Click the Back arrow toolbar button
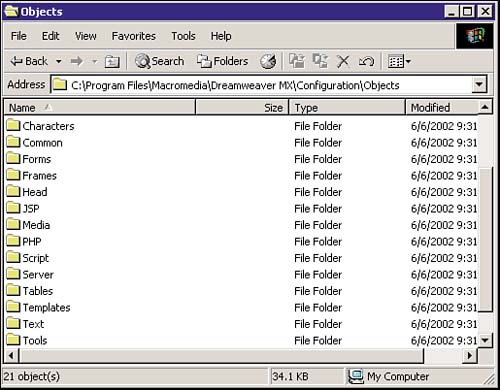 tap(29, 61)
